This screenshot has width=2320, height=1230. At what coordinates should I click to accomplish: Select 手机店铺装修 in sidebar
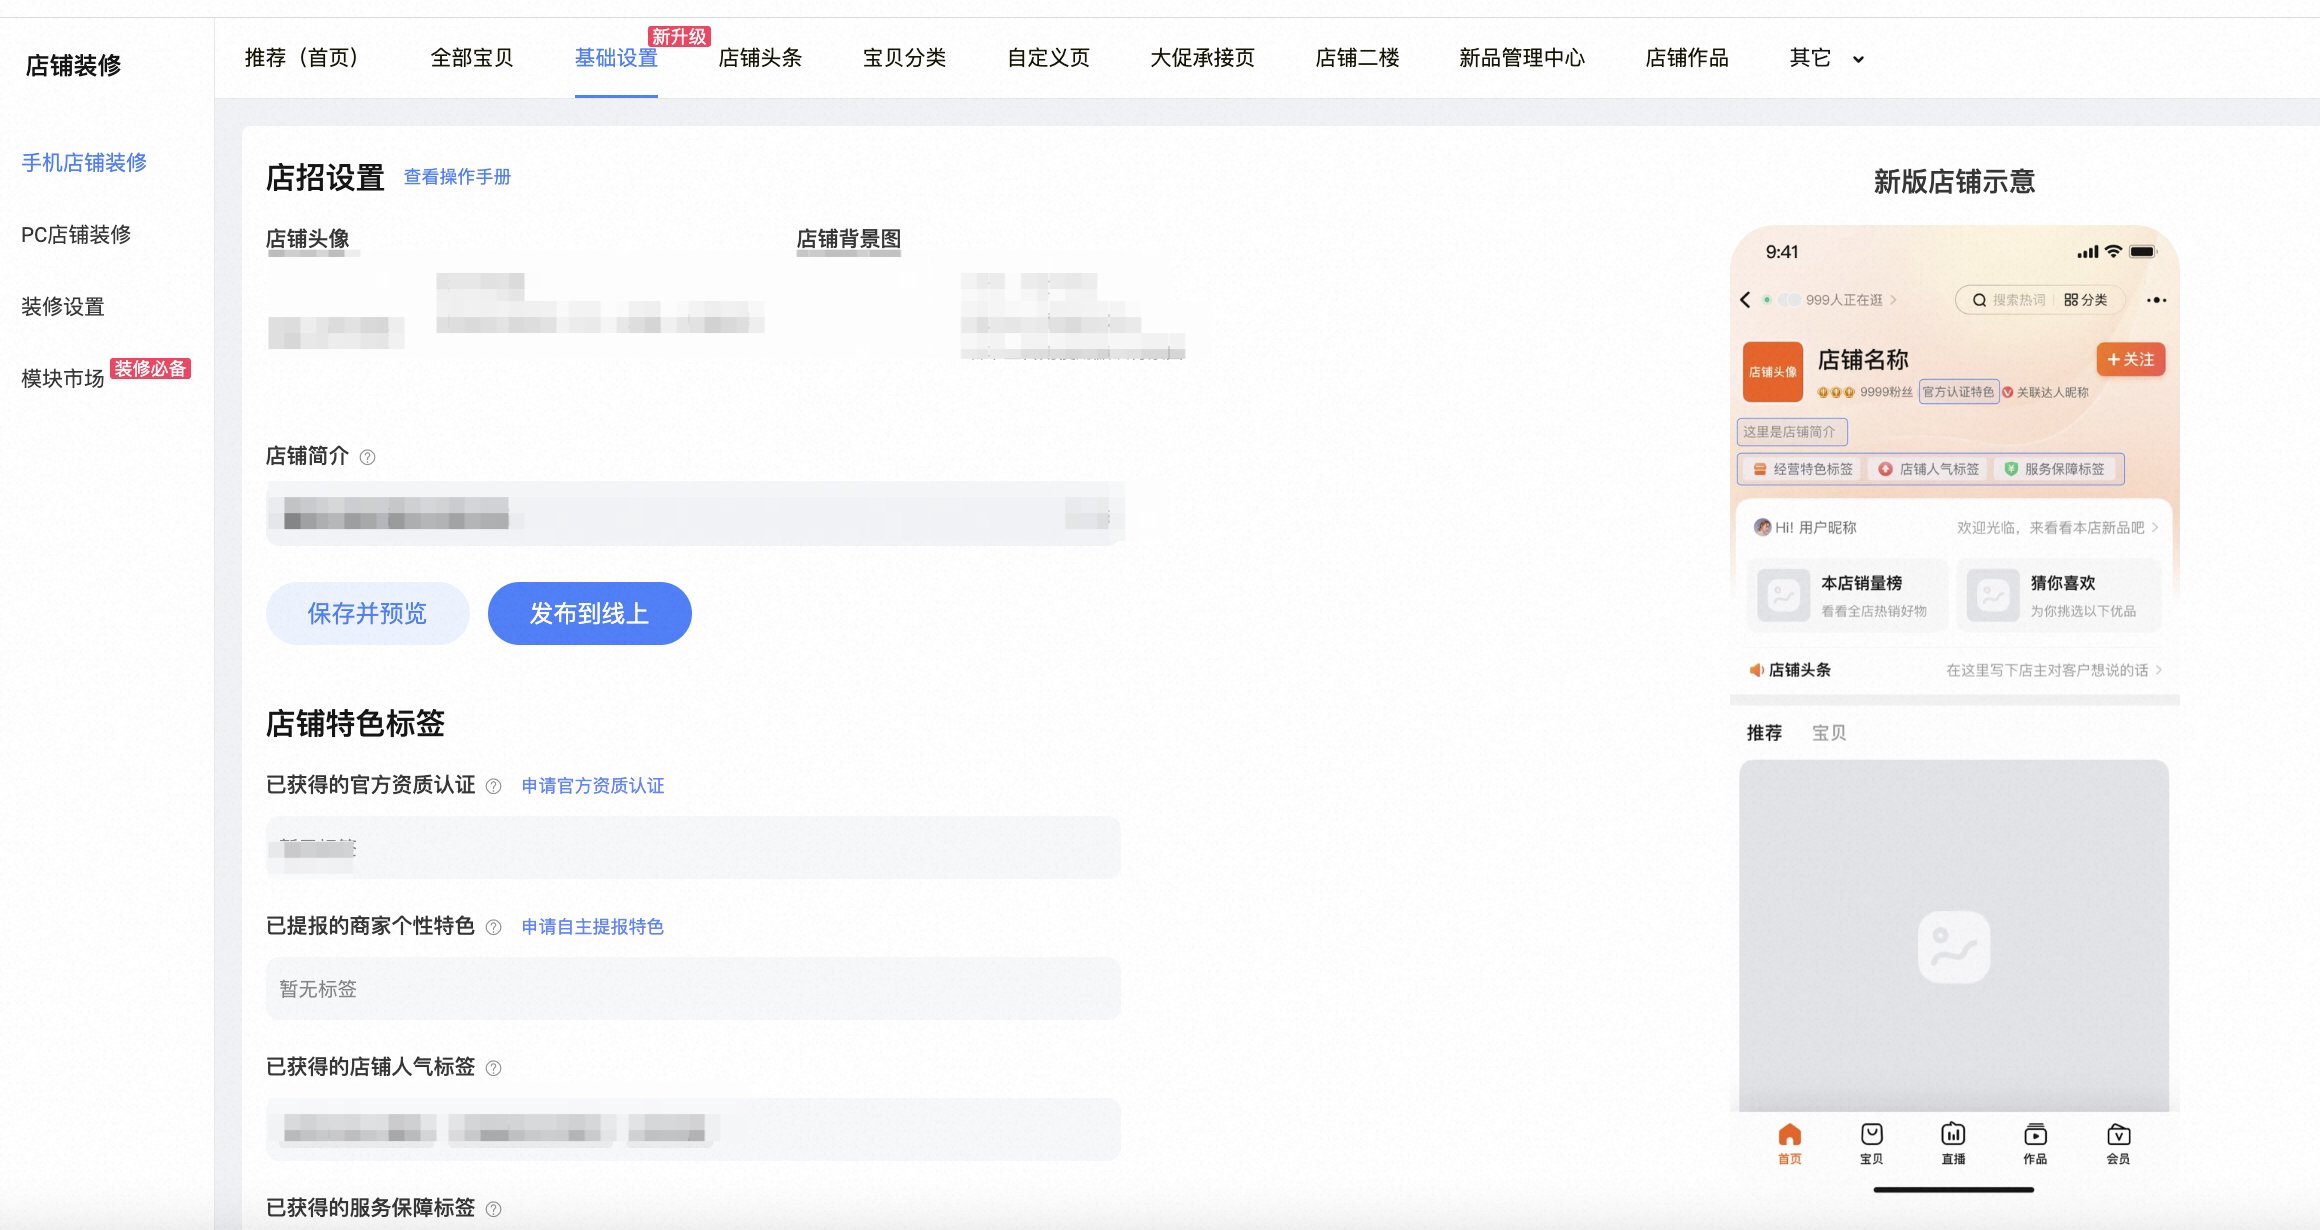pyautogui.click(x=84, y=162)
